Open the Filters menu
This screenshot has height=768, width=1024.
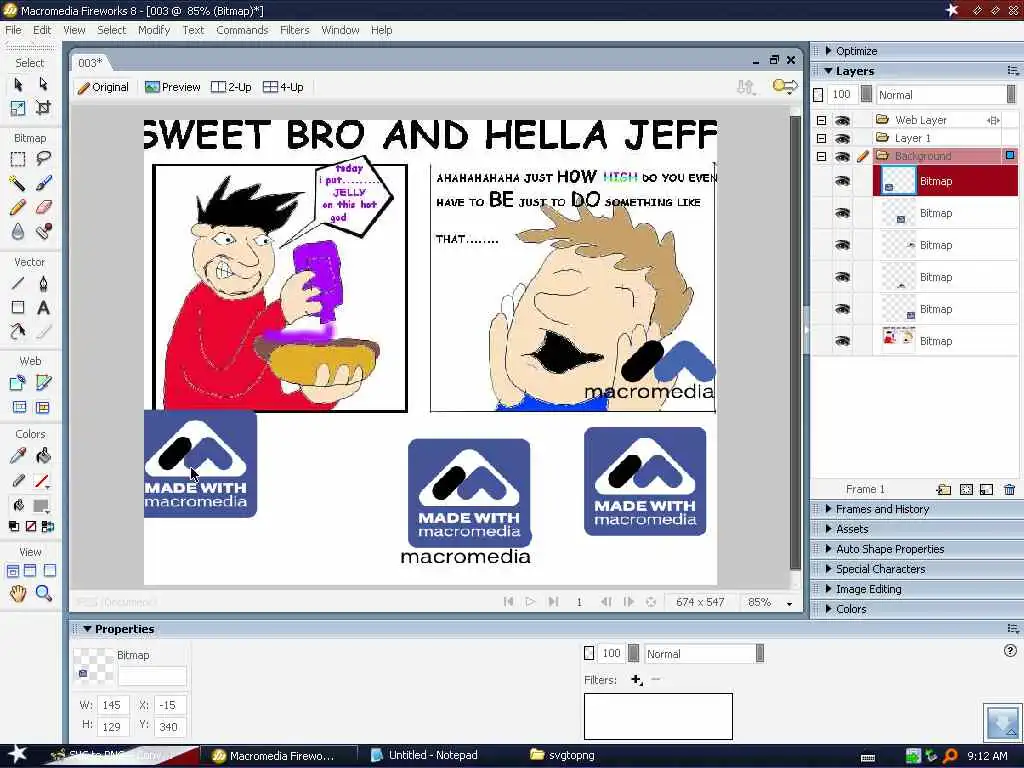click(x=295, y=30)
